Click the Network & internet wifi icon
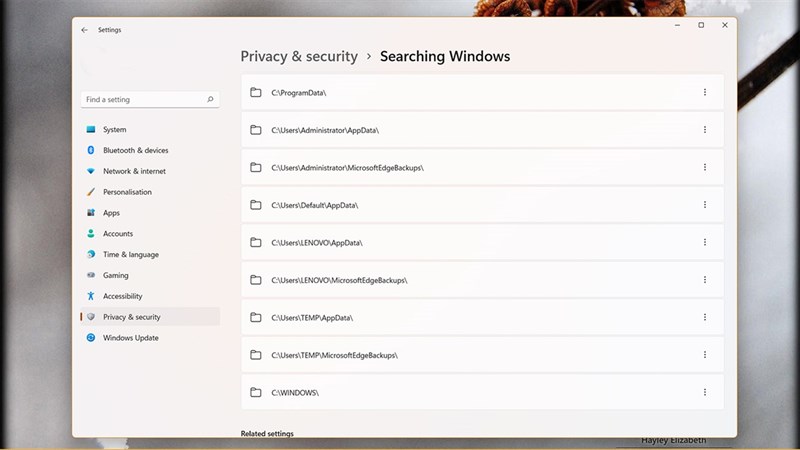Image resolution: width=800 pixels, height=450 pixels. (x=91, y=171)
